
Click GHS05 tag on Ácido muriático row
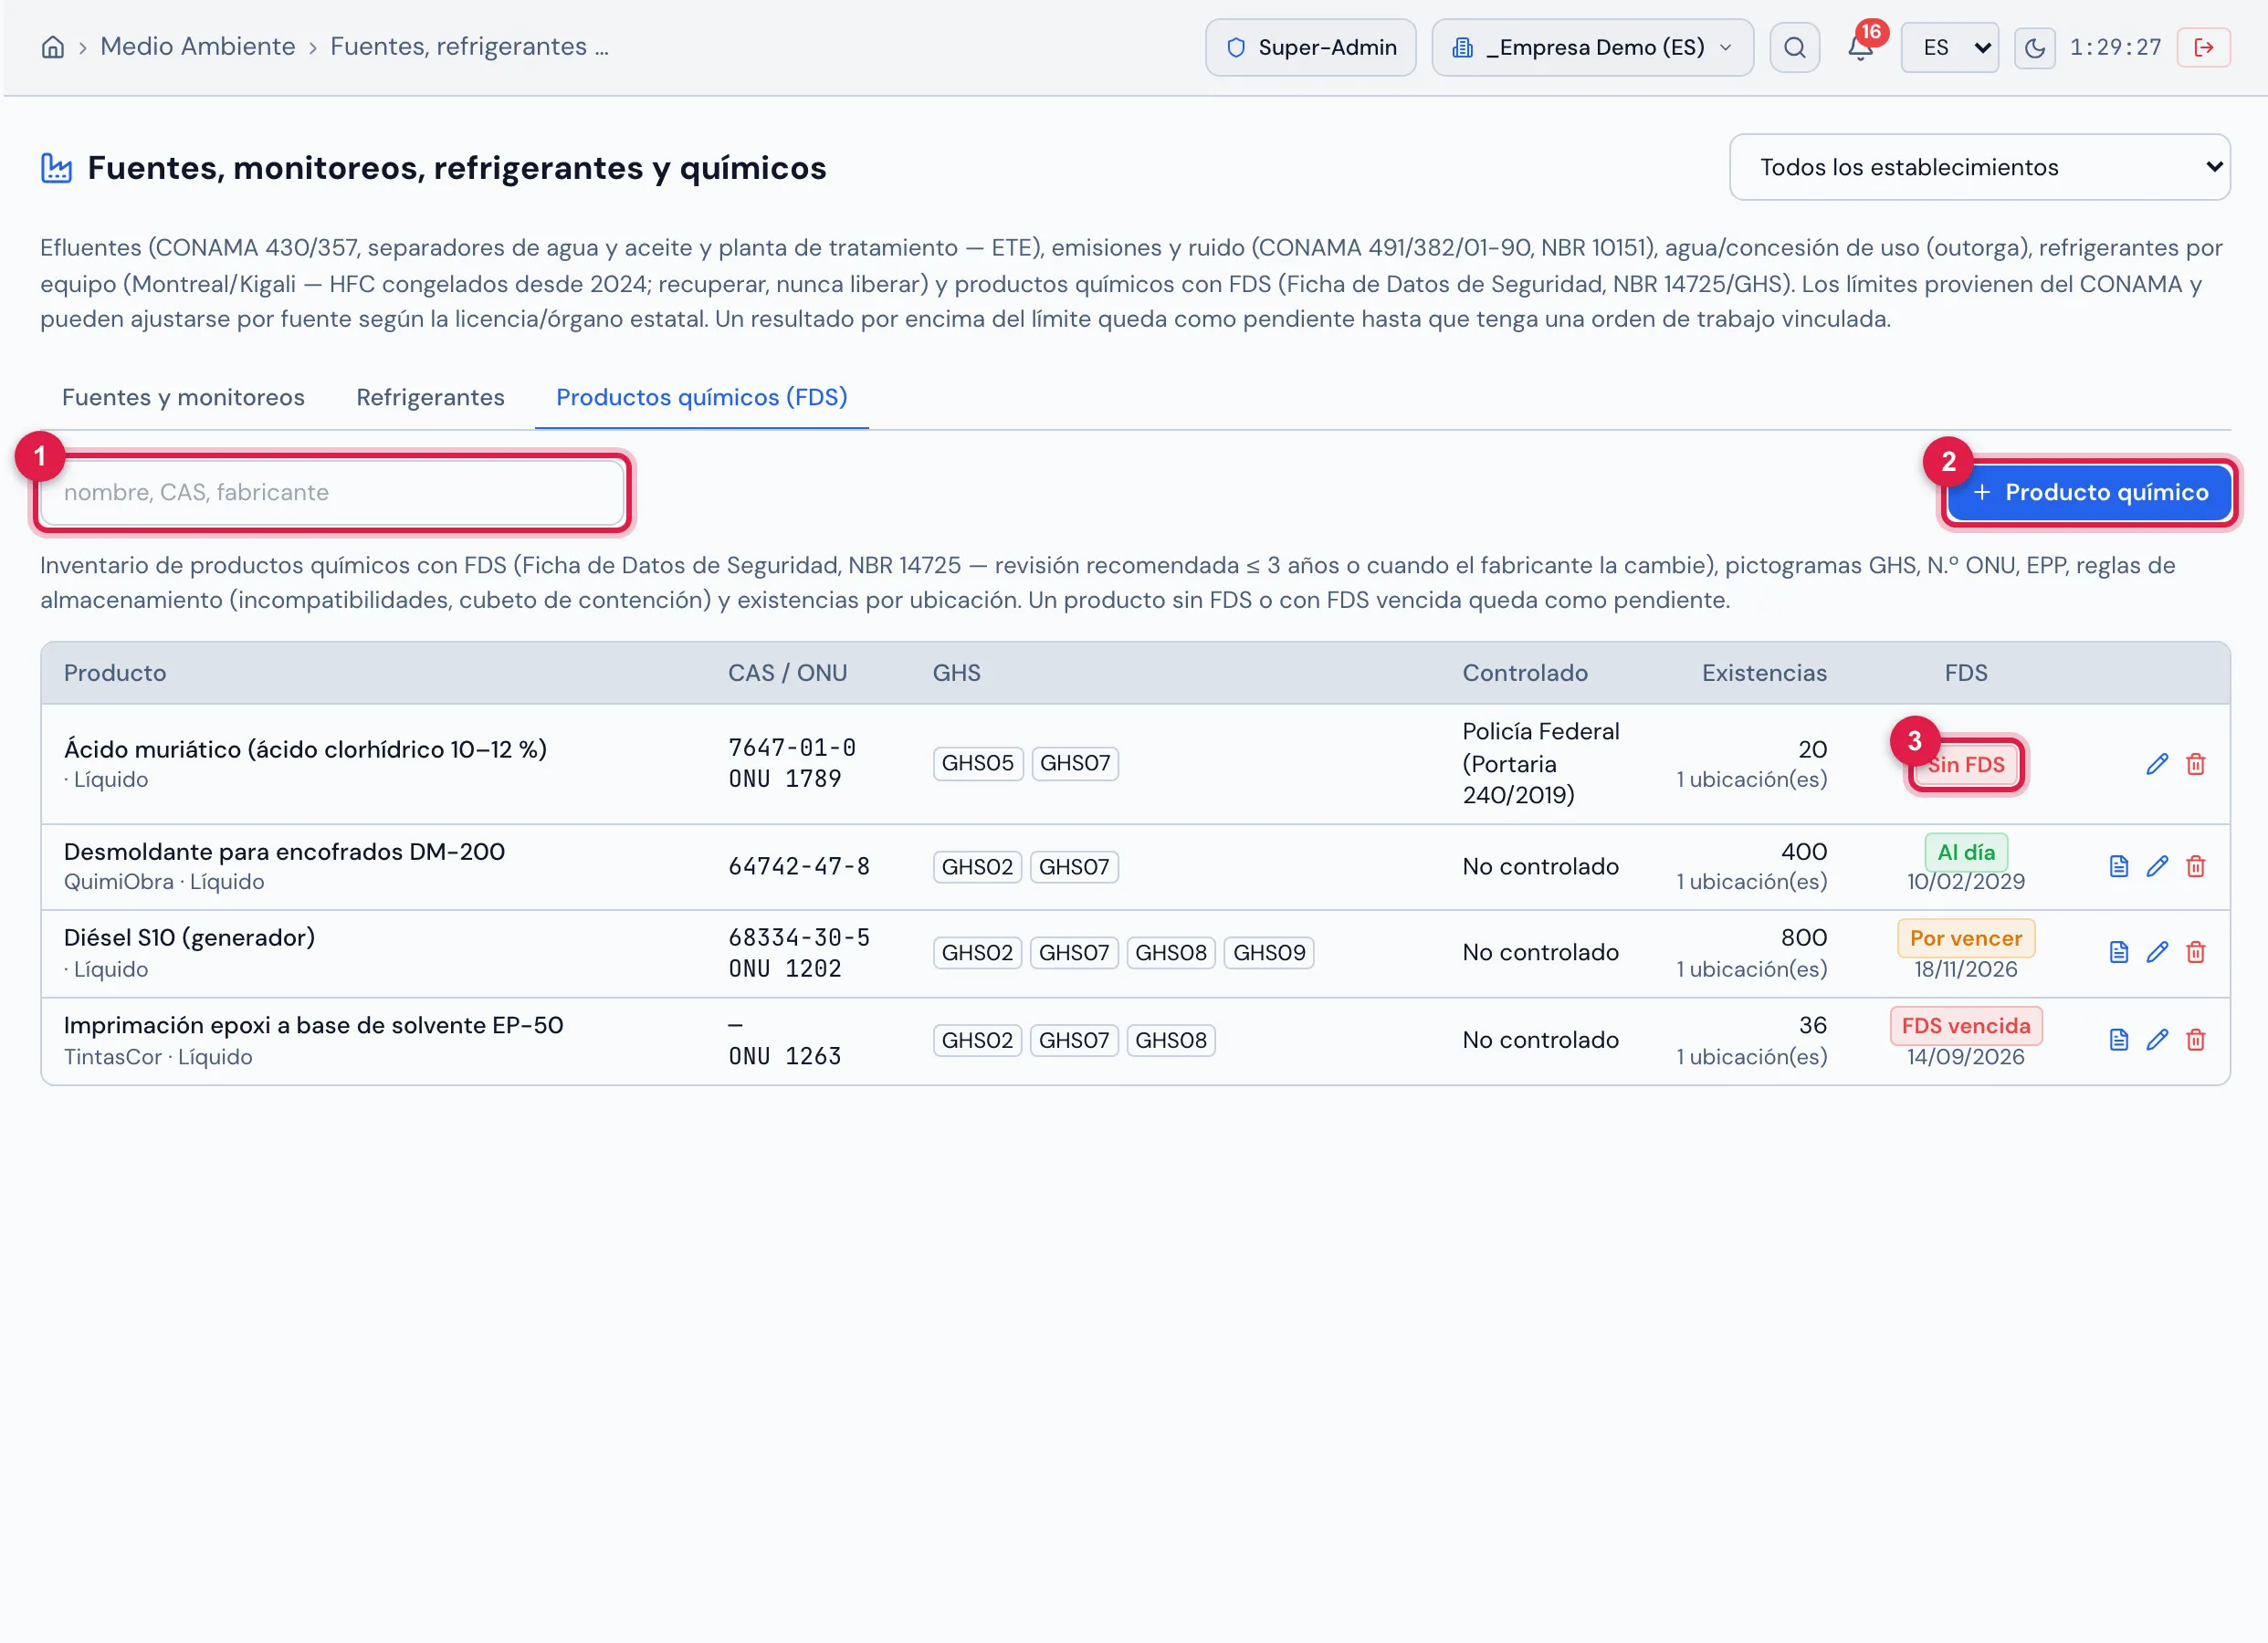[977, 763]
